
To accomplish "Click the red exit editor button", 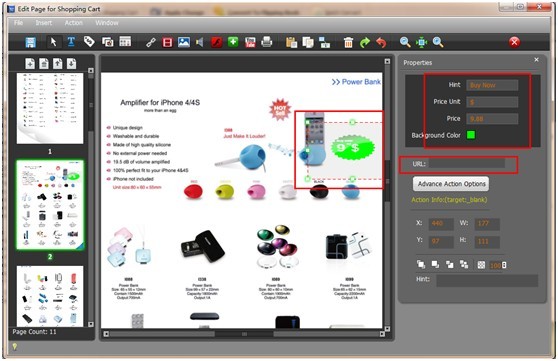I will (514, 42).
